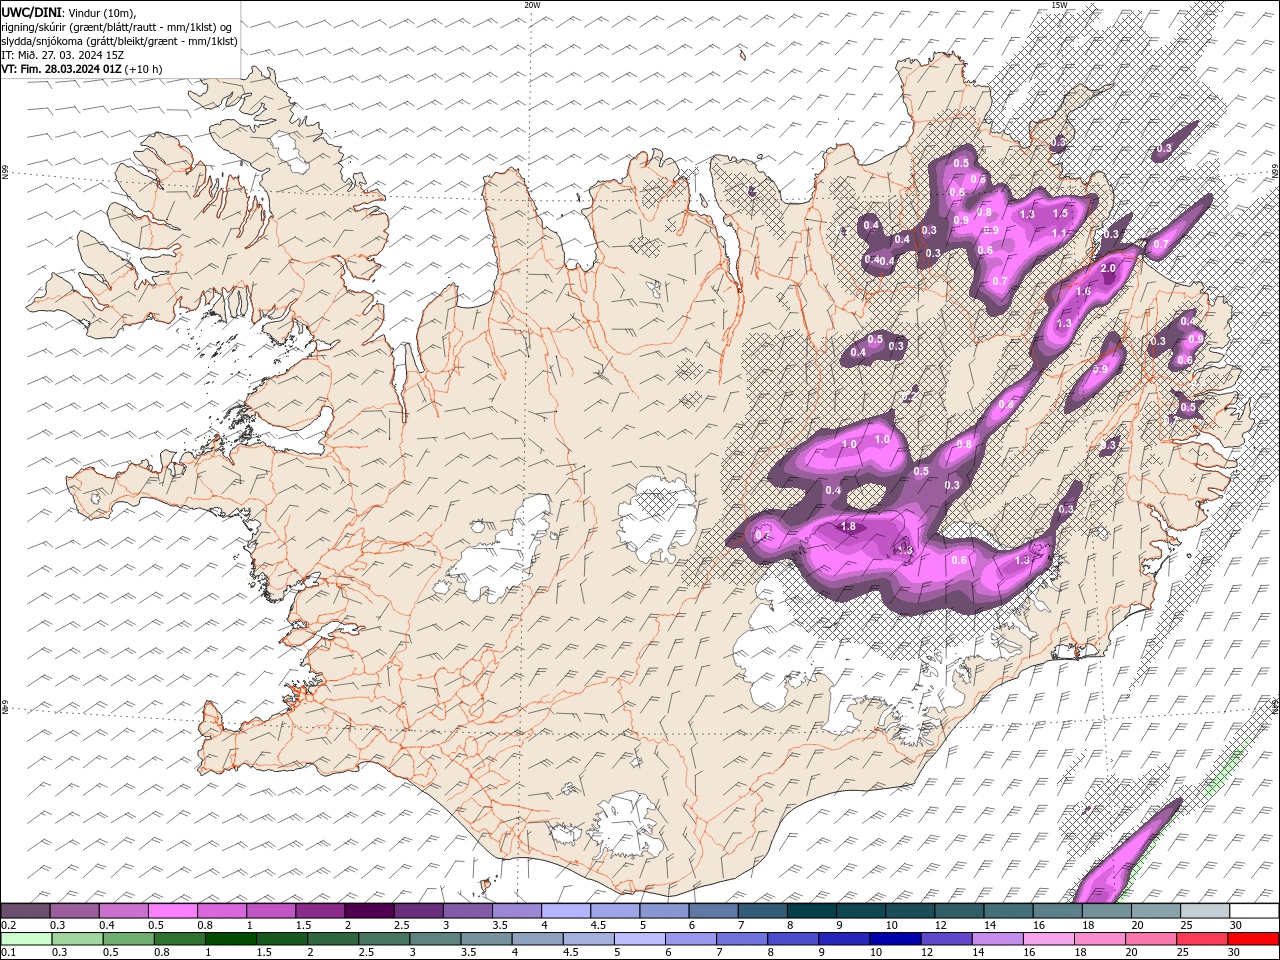The image size is (1280, 960).
Task: Click the 0.4 legend scale label
Action: [107, 925]
